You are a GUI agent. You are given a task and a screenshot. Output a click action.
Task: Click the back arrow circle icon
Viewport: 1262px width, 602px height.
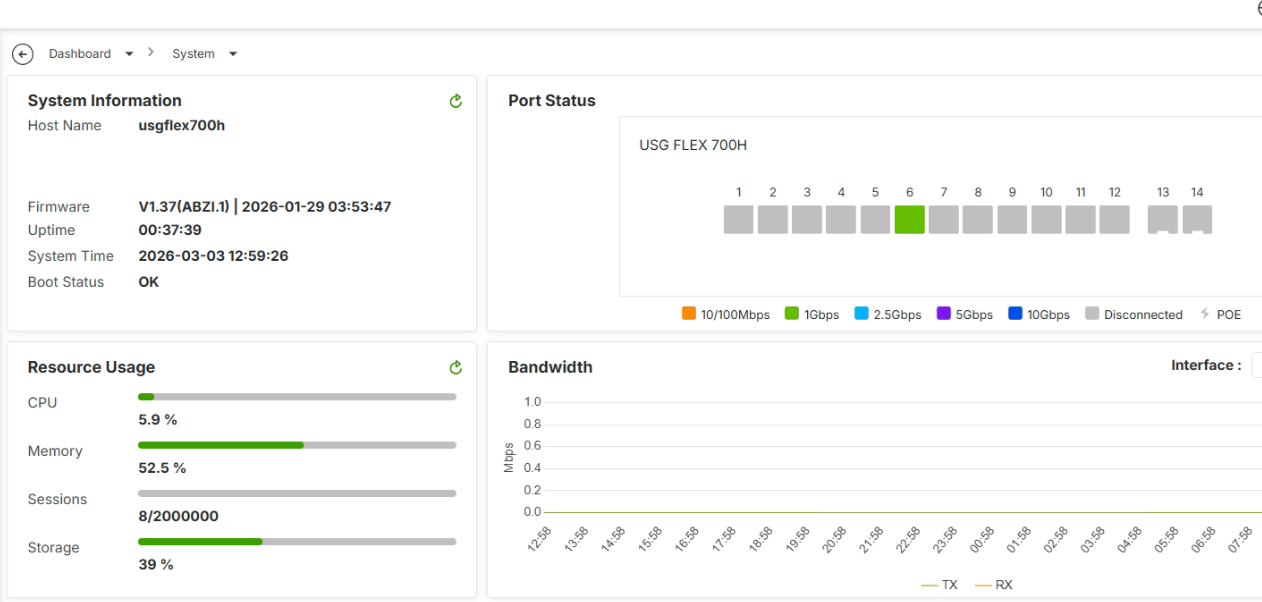tap(23, 54)
